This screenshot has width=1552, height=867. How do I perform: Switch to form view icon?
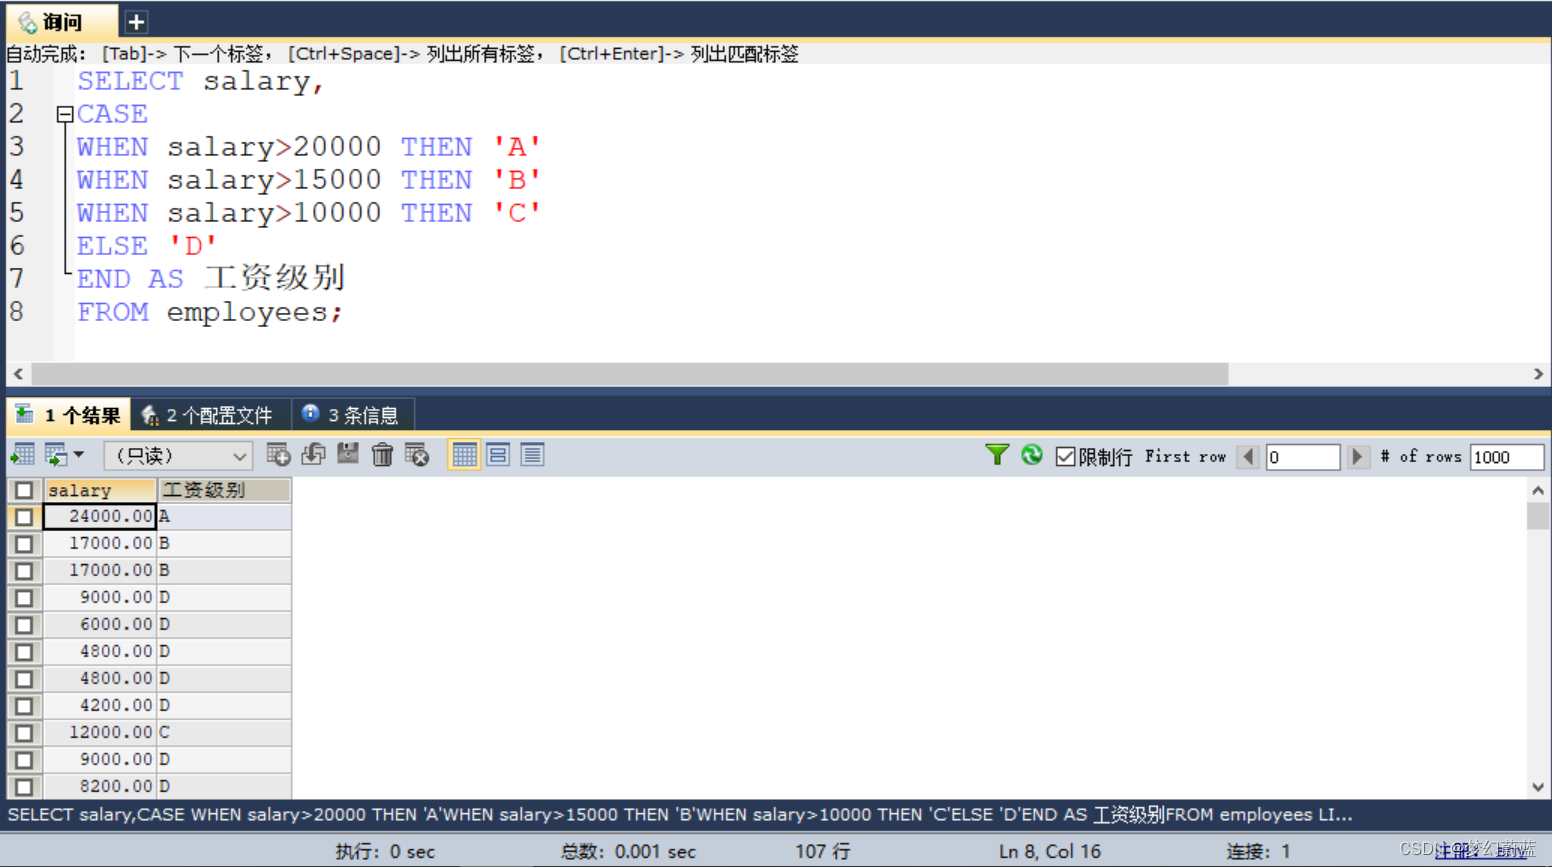click(x=498, y=455)
